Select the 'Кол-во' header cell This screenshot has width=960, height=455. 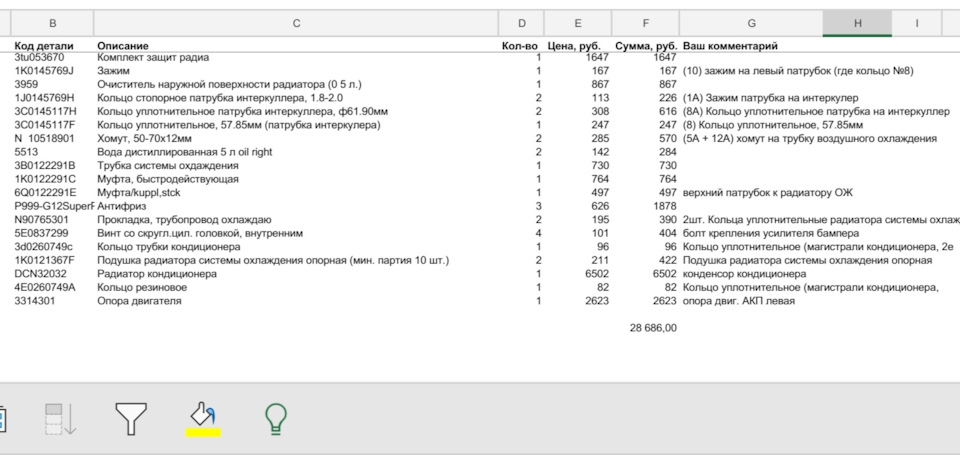click(x=520, y=46)
